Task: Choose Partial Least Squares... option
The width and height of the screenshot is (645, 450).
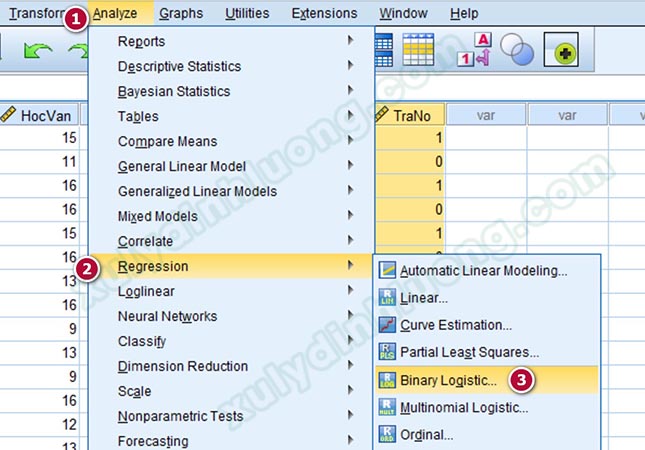Action: coord(487,352)
